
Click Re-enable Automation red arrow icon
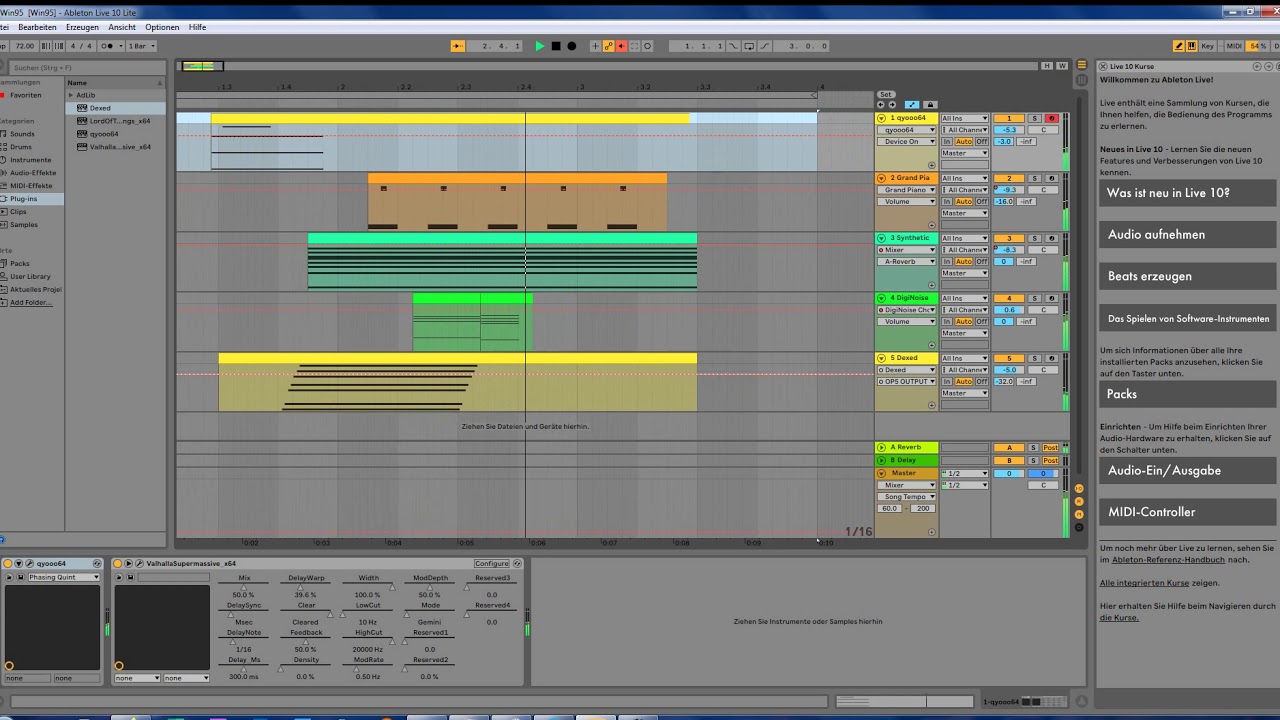(x=621, y=46)
